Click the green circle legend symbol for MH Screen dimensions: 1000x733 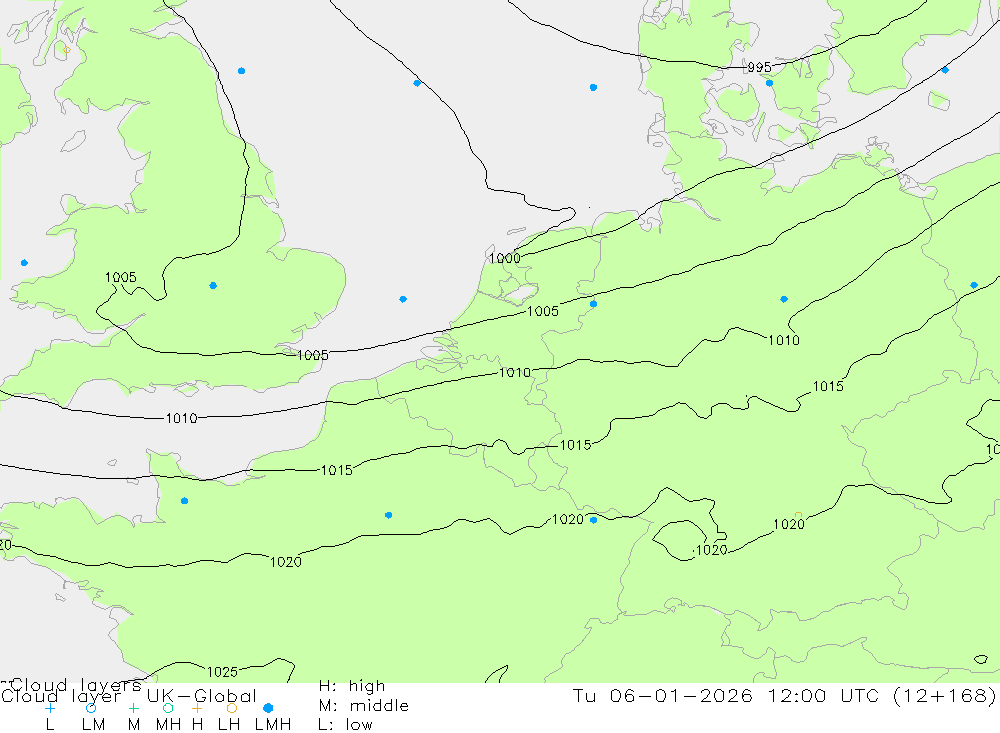pos(168,708)
